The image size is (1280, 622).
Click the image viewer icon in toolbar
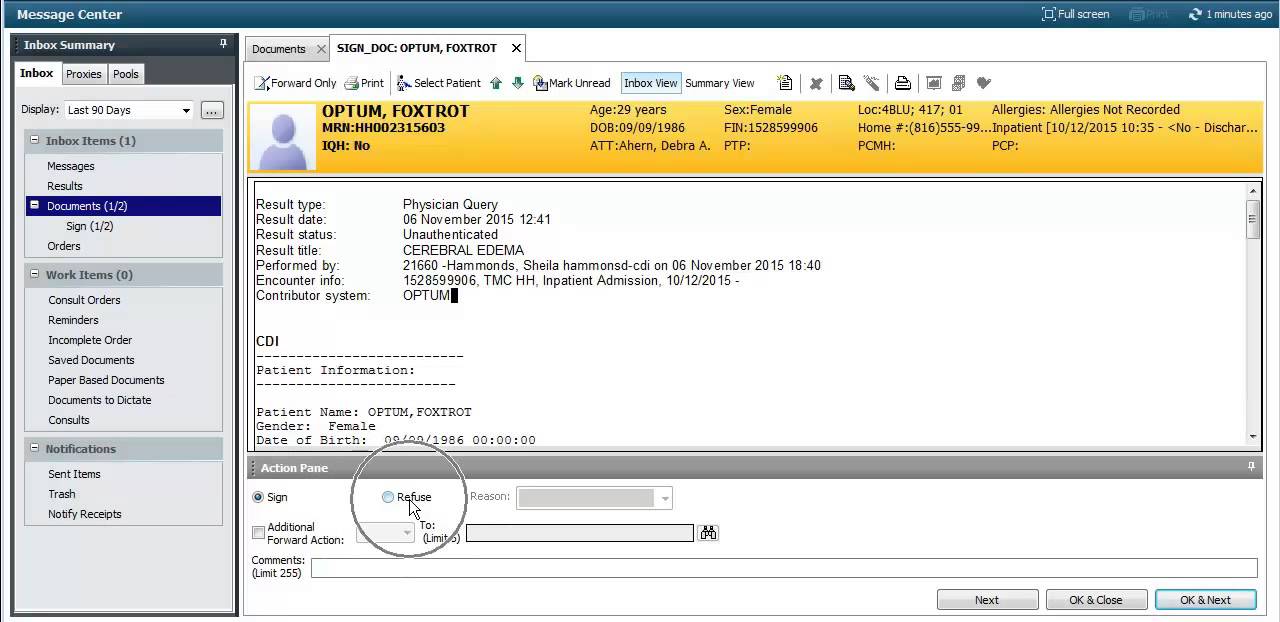point(933,83)
